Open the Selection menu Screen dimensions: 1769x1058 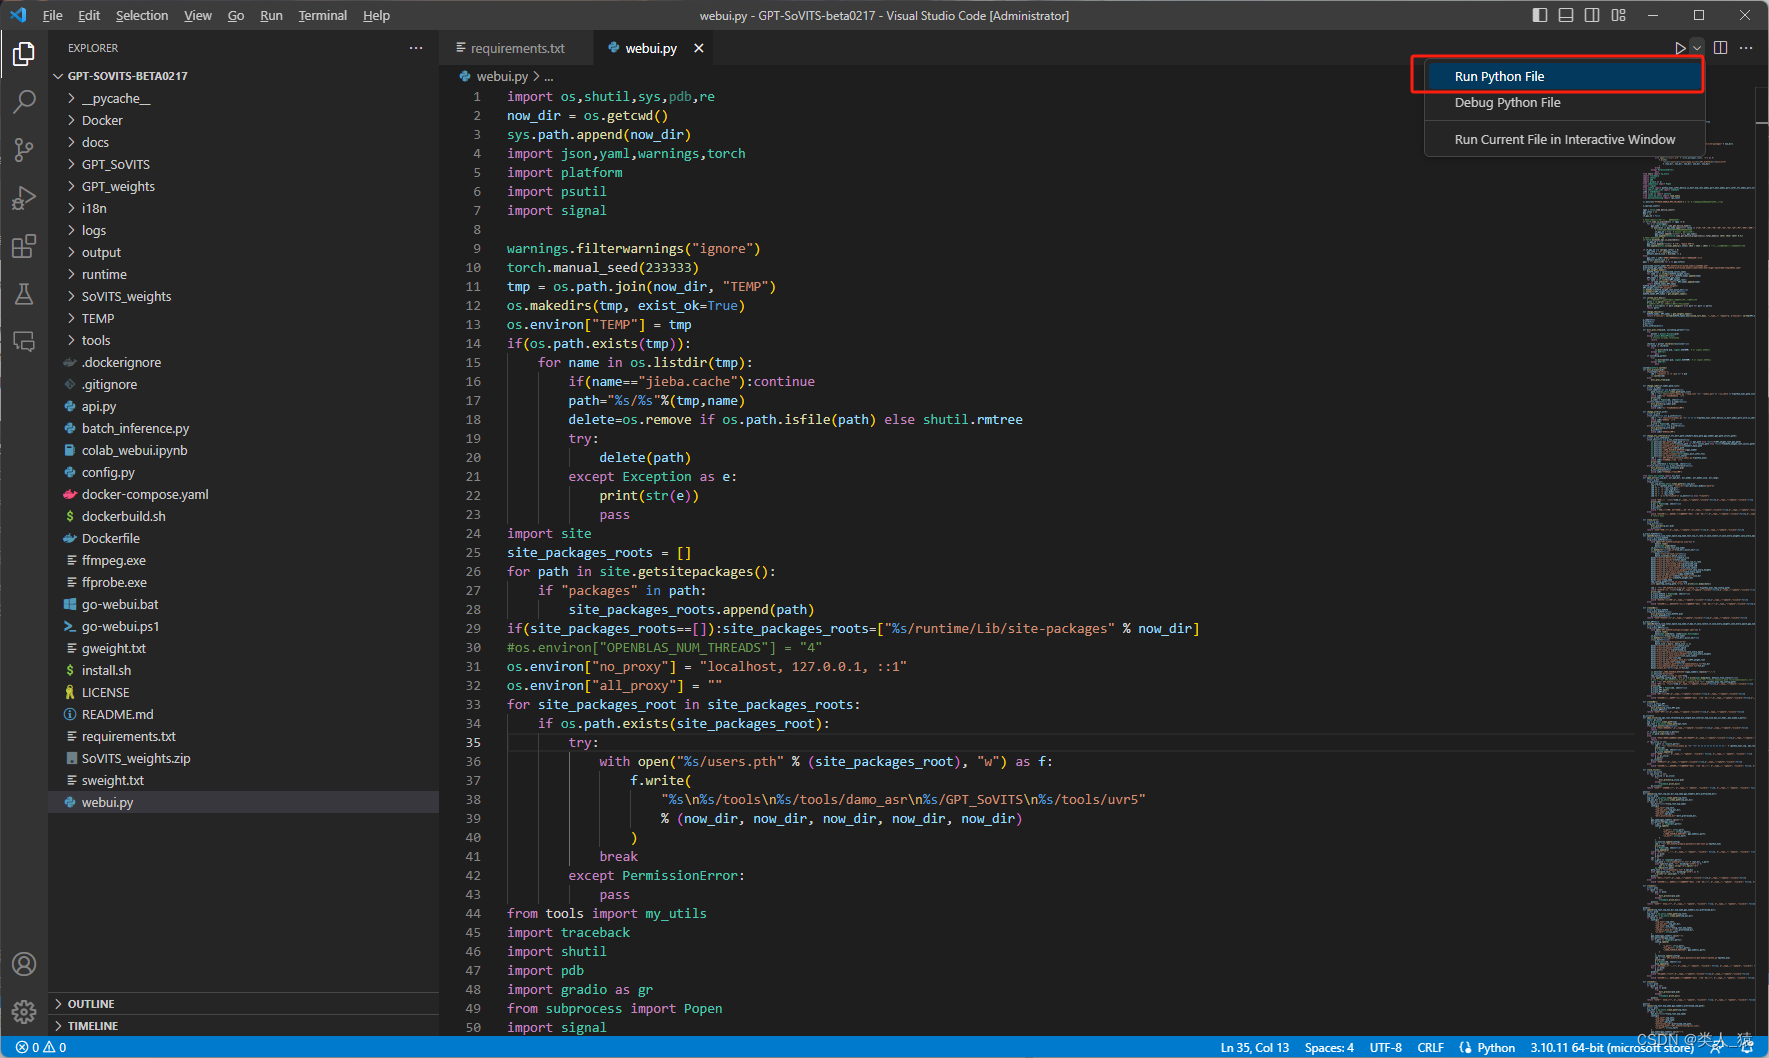pos(142,15)
